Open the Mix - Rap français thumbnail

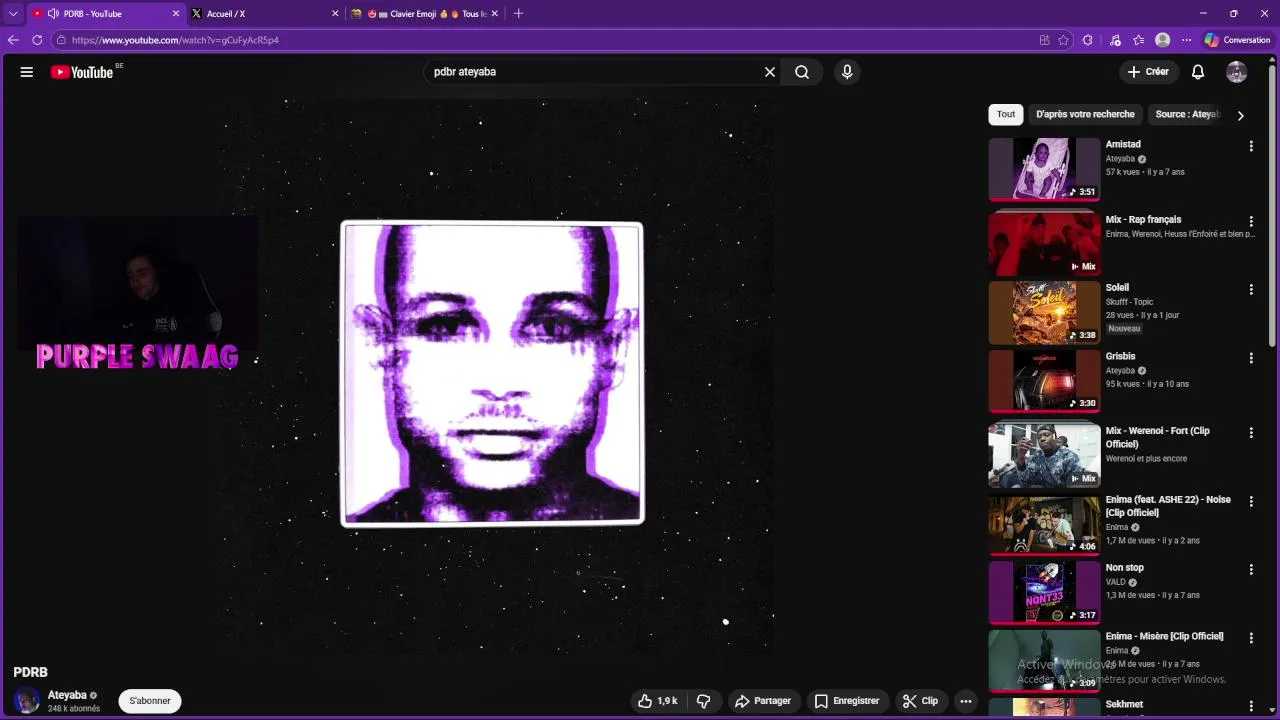click(x=1044, y=244)
